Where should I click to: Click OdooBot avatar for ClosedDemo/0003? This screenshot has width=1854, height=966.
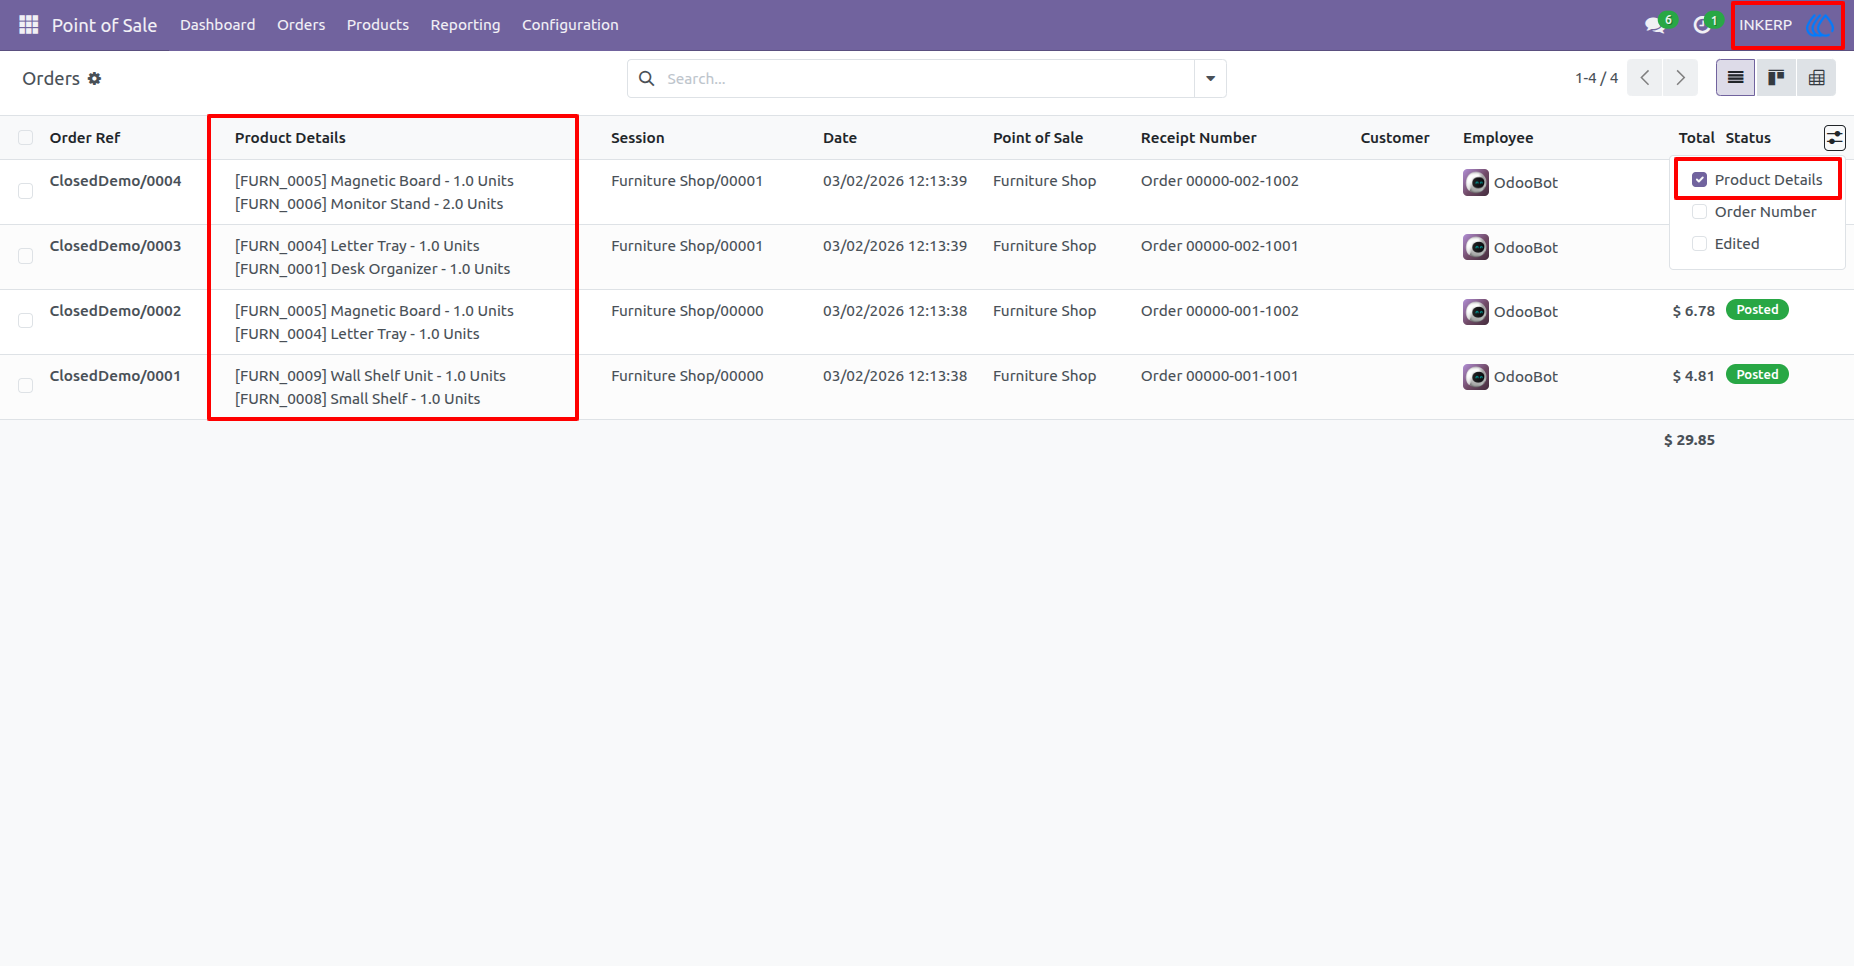pos(1476,247)
